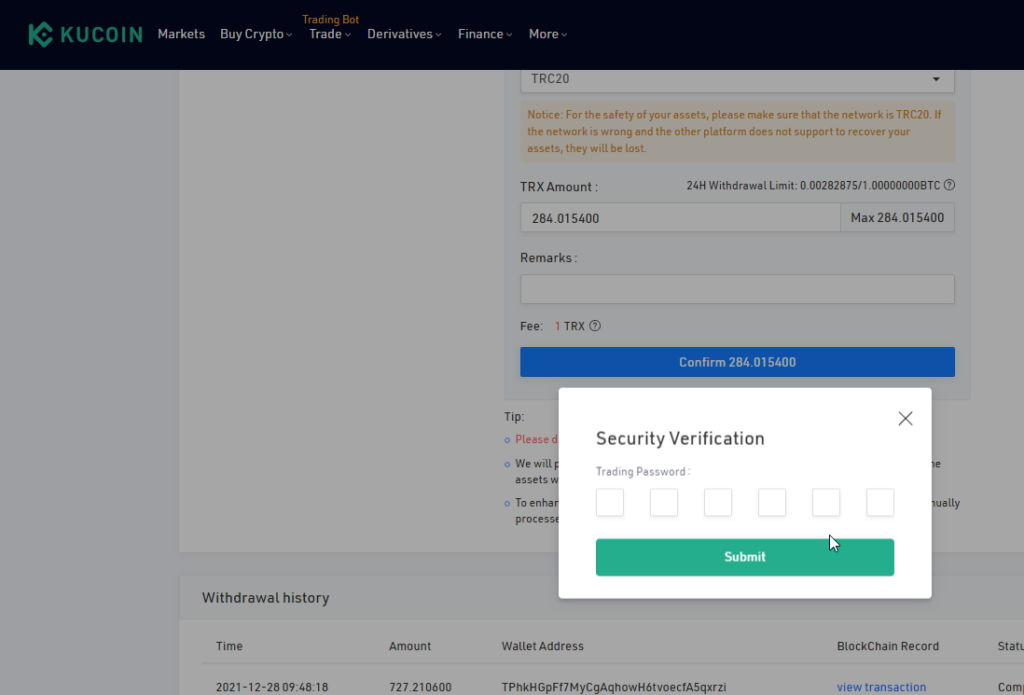This screenshot has height=695, width=1024.
Task: Open the view transaction link
Action: pyautogui.click(x=881, y=687)
